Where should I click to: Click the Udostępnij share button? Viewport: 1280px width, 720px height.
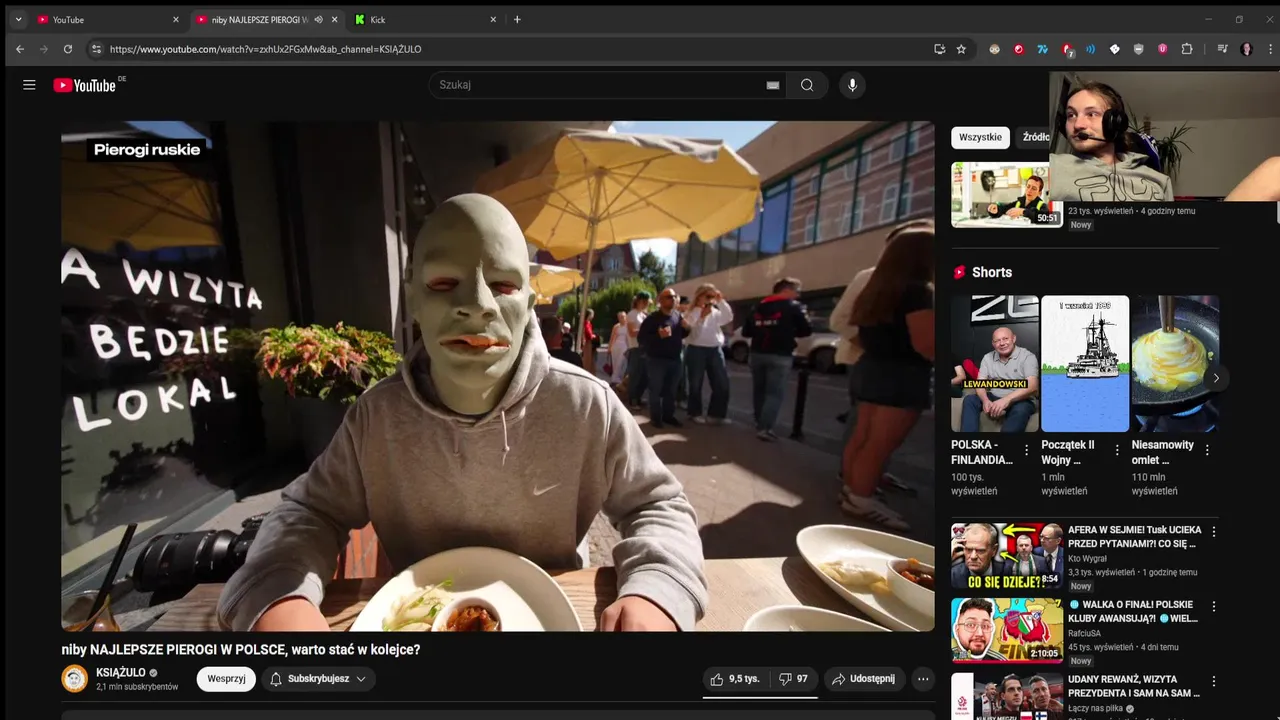click(864, 679)
